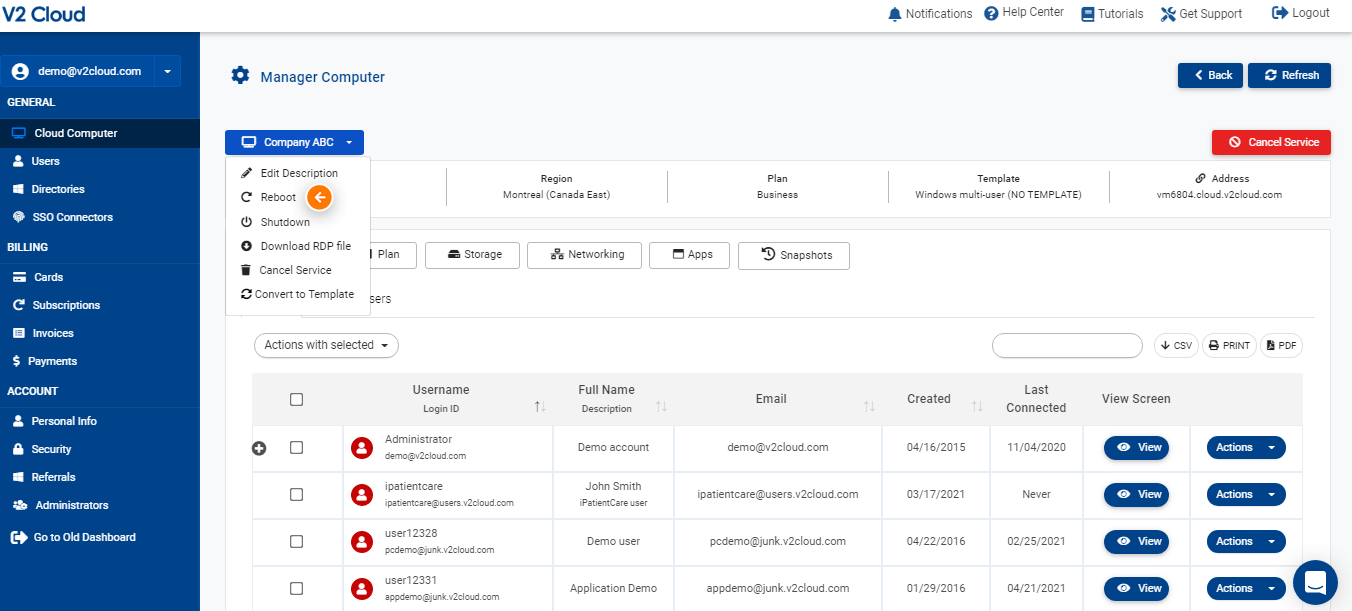1352x611 pixels.
Task: Open Actions dropdown for Administrator row
Action: 1246,447
